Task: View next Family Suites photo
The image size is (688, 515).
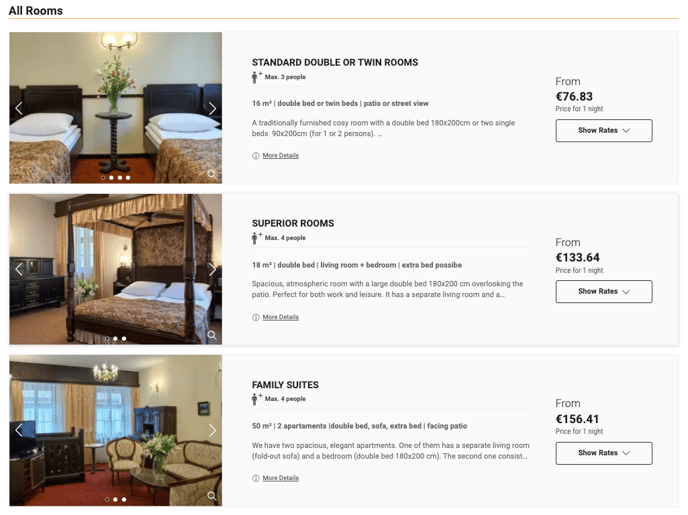Action: [x=212, y=430]
